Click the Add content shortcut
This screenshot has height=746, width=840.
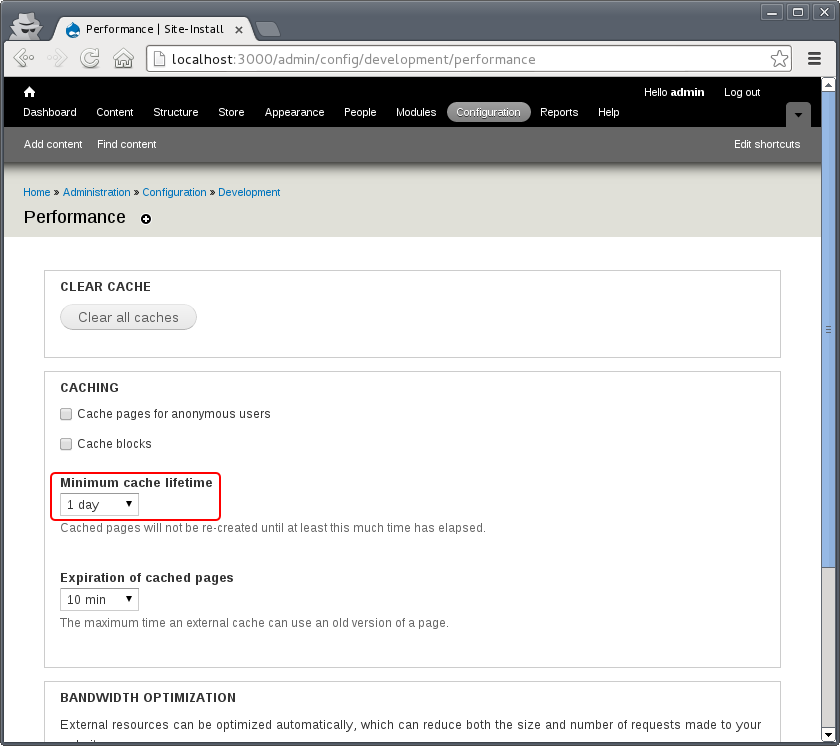point(53,144)
